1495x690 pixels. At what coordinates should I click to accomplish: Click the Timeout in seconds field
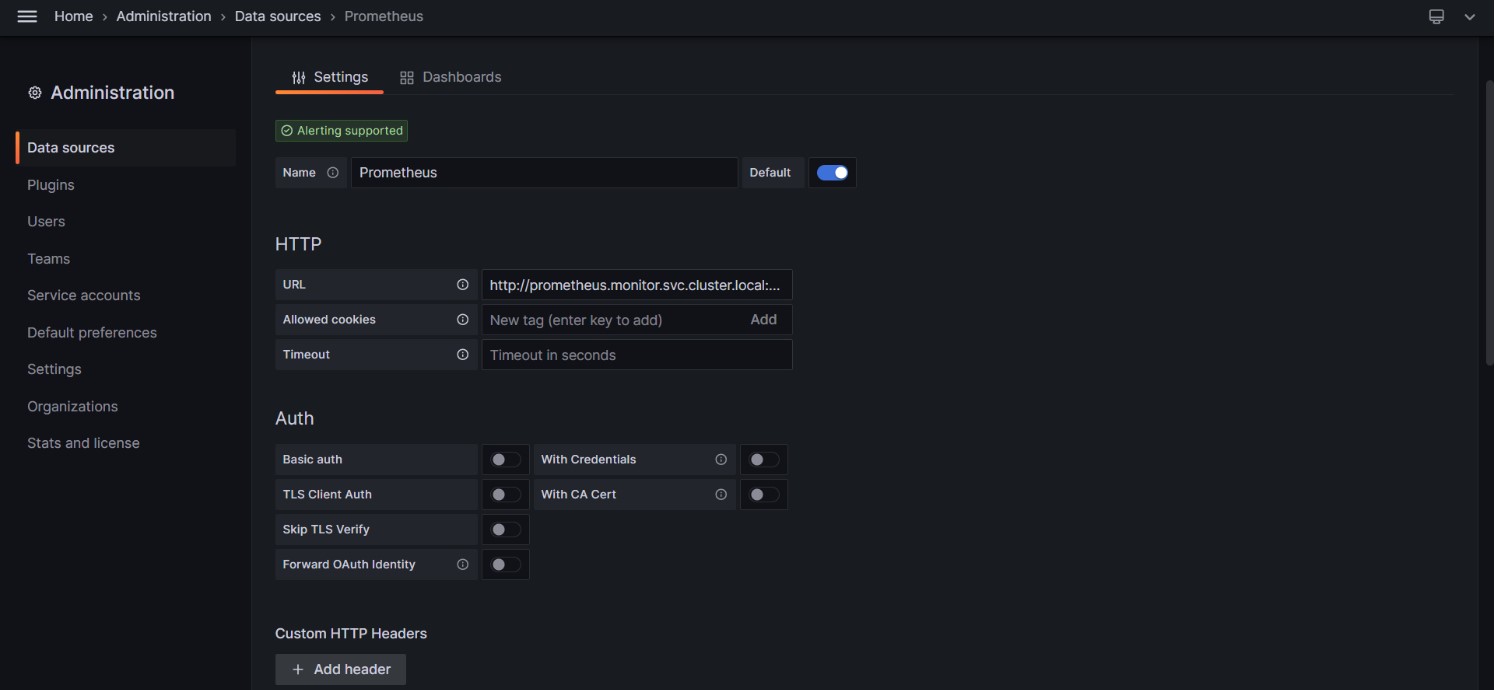coord(637,354)
